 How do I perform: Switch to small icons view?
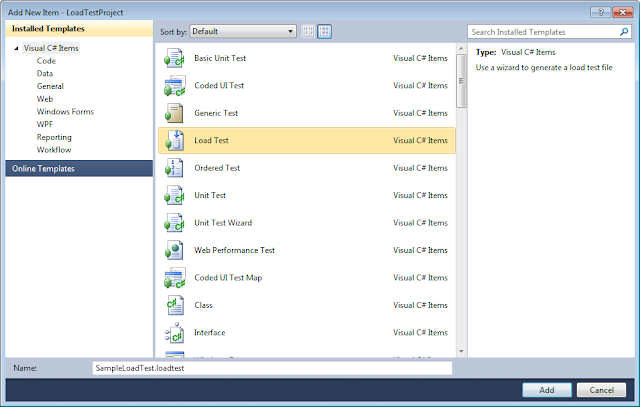pyautogui.click(x=308, y=31)
